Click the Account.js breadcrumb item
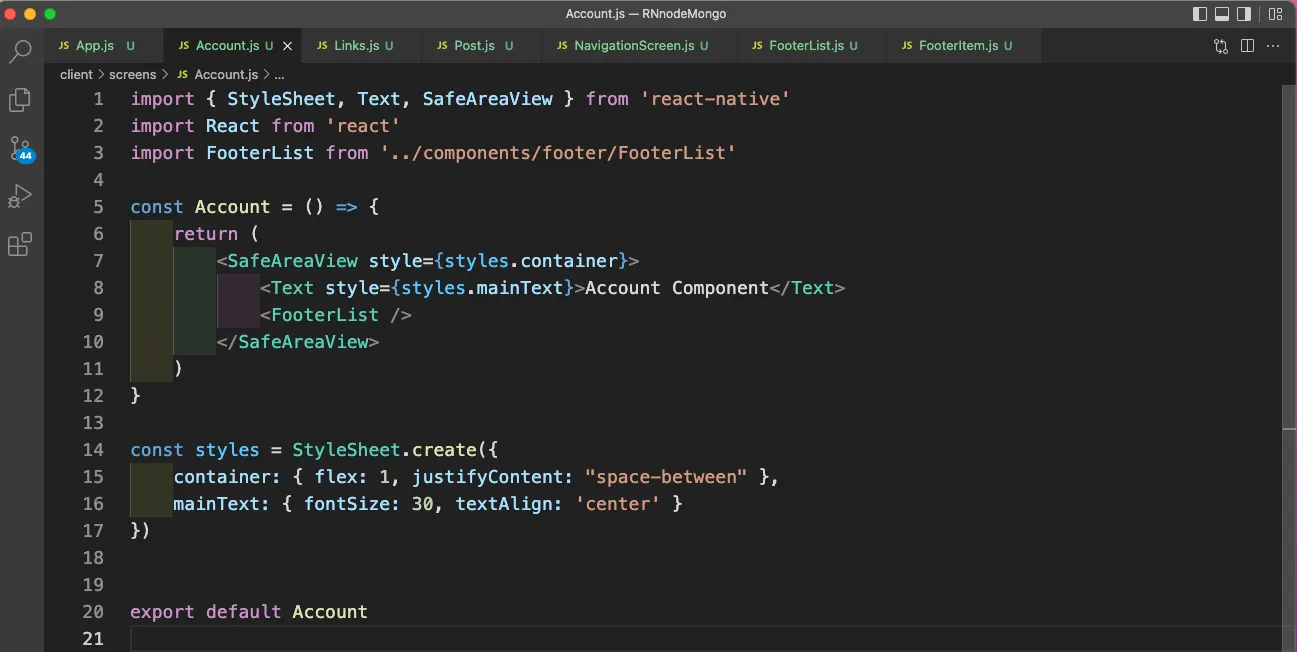1297x652 pixels. (226, 75)
